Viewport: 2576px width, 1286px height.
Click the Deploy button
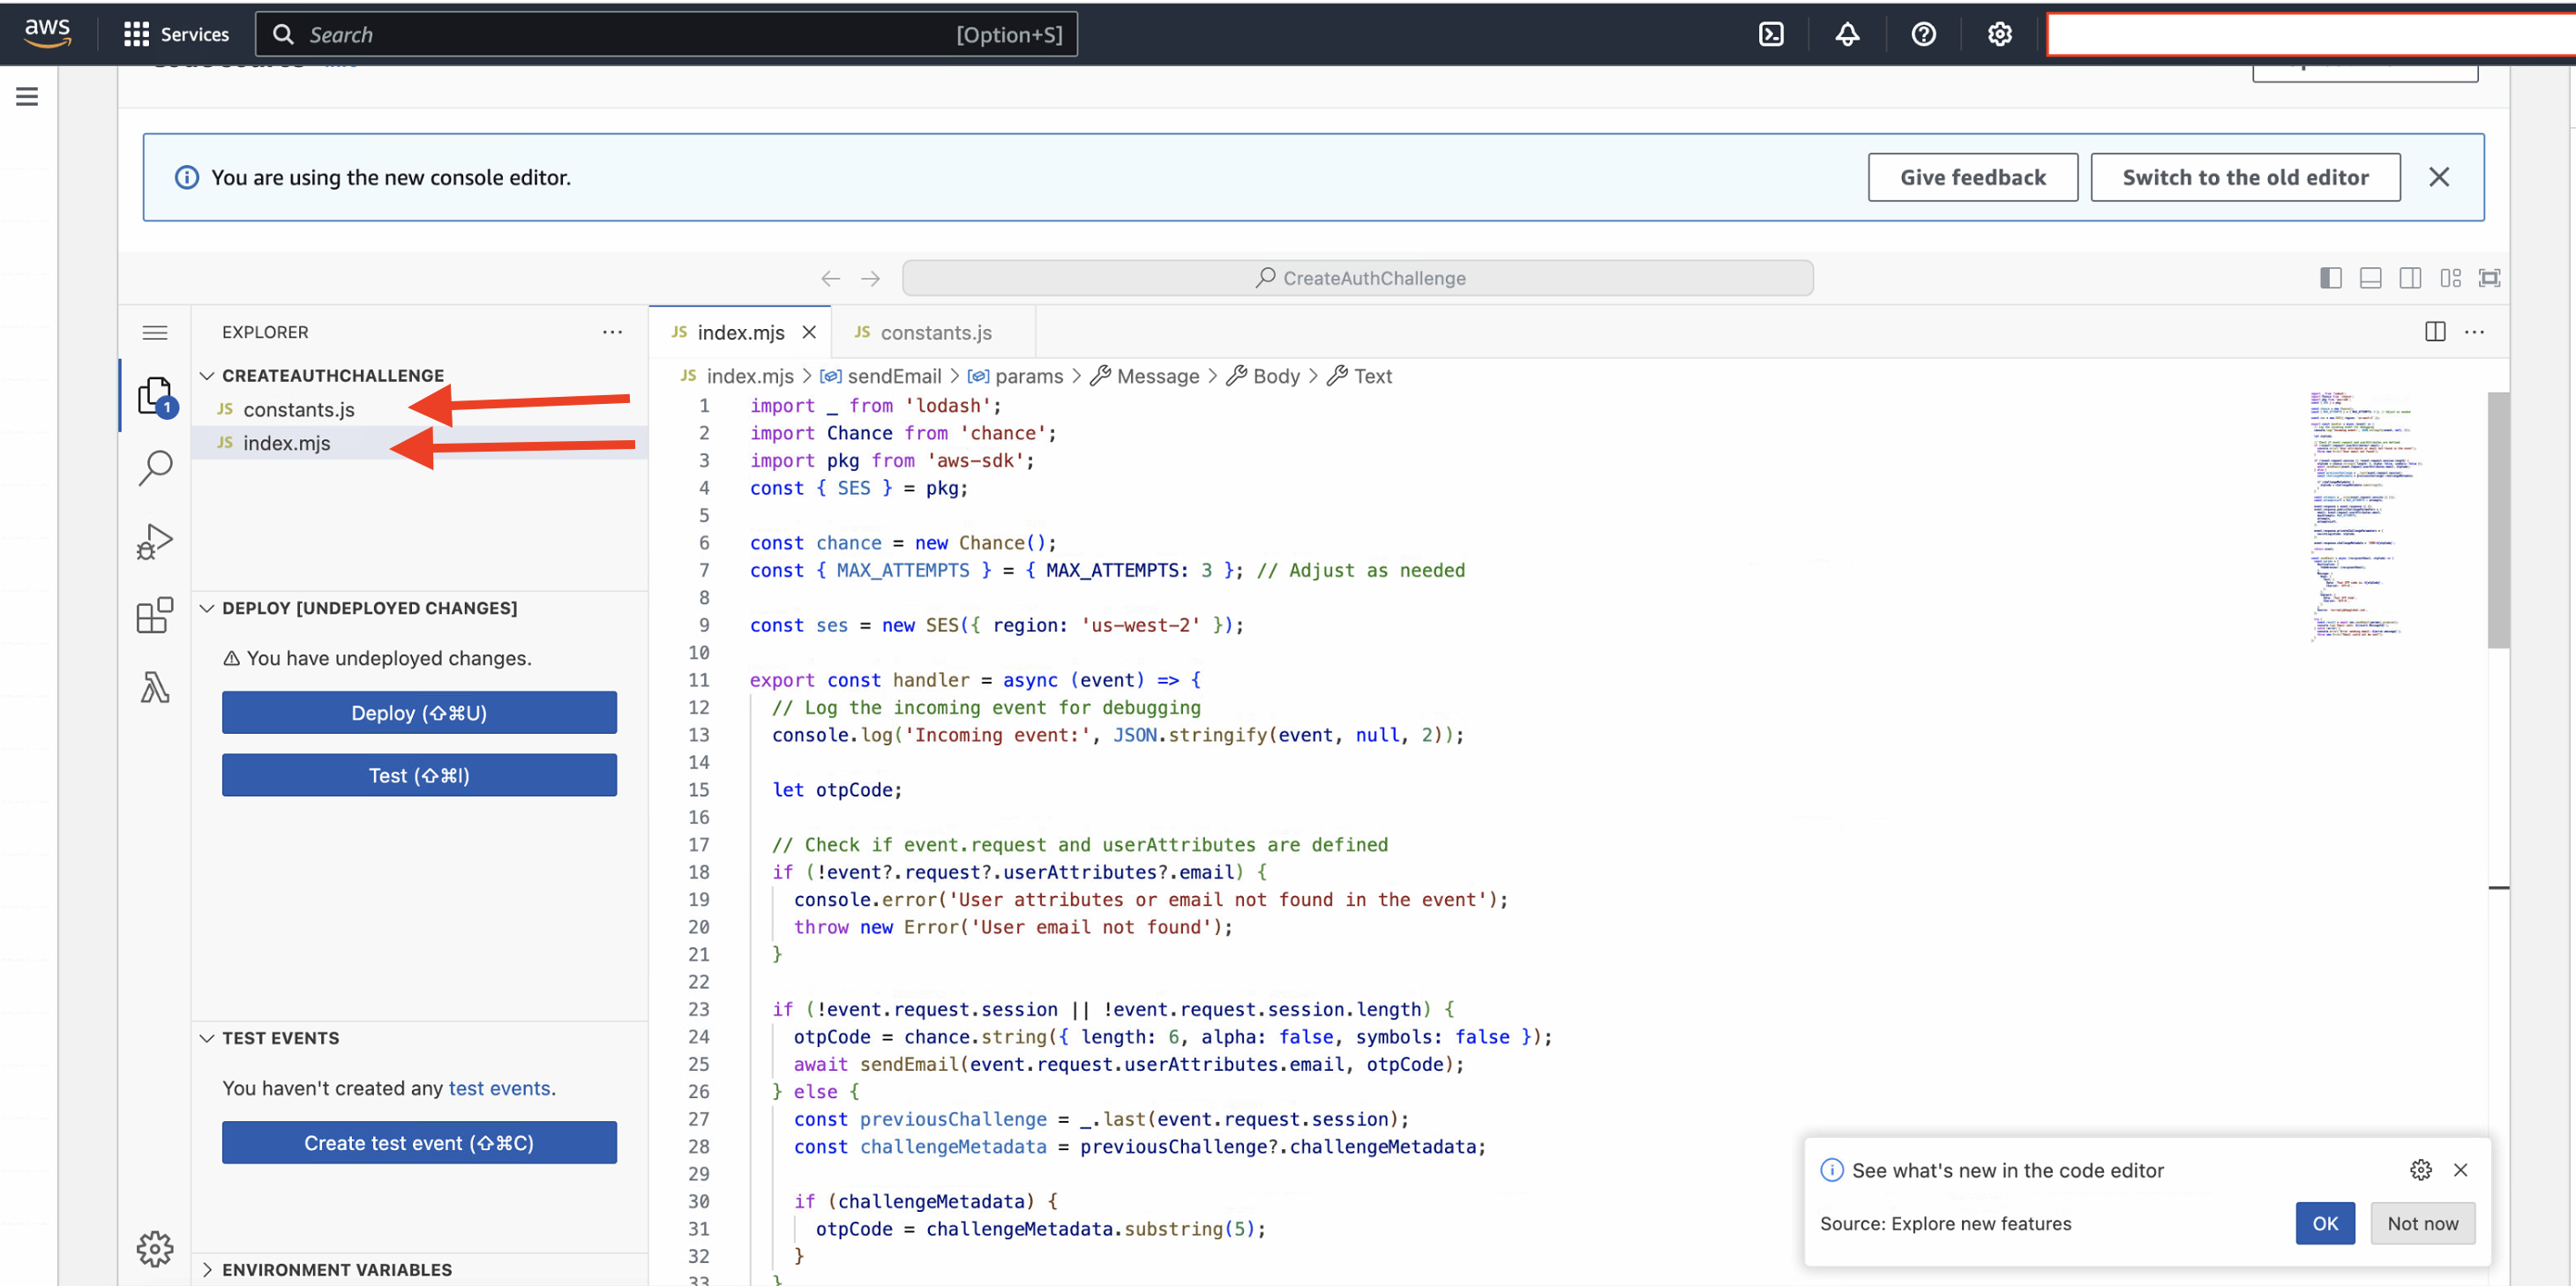[x=419, y=713]
